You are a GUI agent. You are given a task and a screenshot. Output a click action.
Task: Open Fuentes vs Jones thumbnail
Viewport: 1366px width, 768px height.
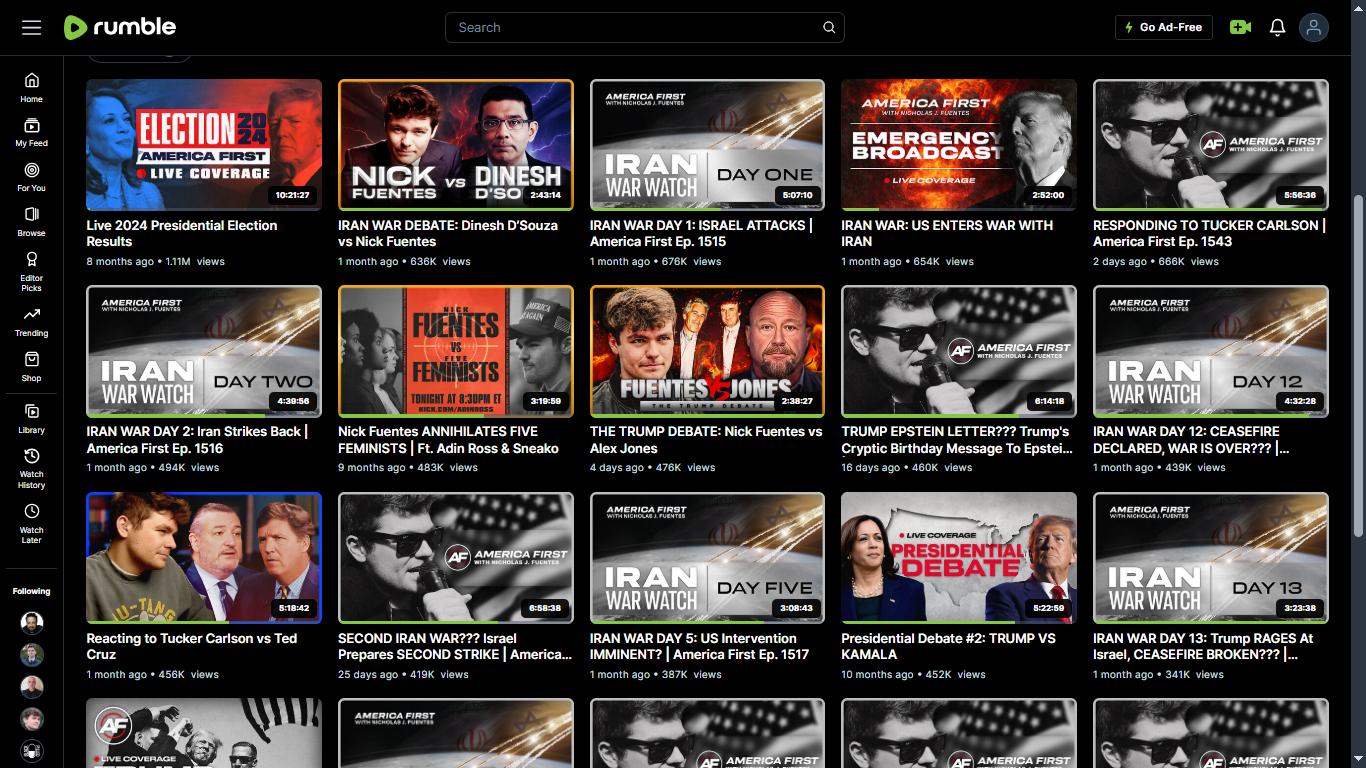[707, 351]
